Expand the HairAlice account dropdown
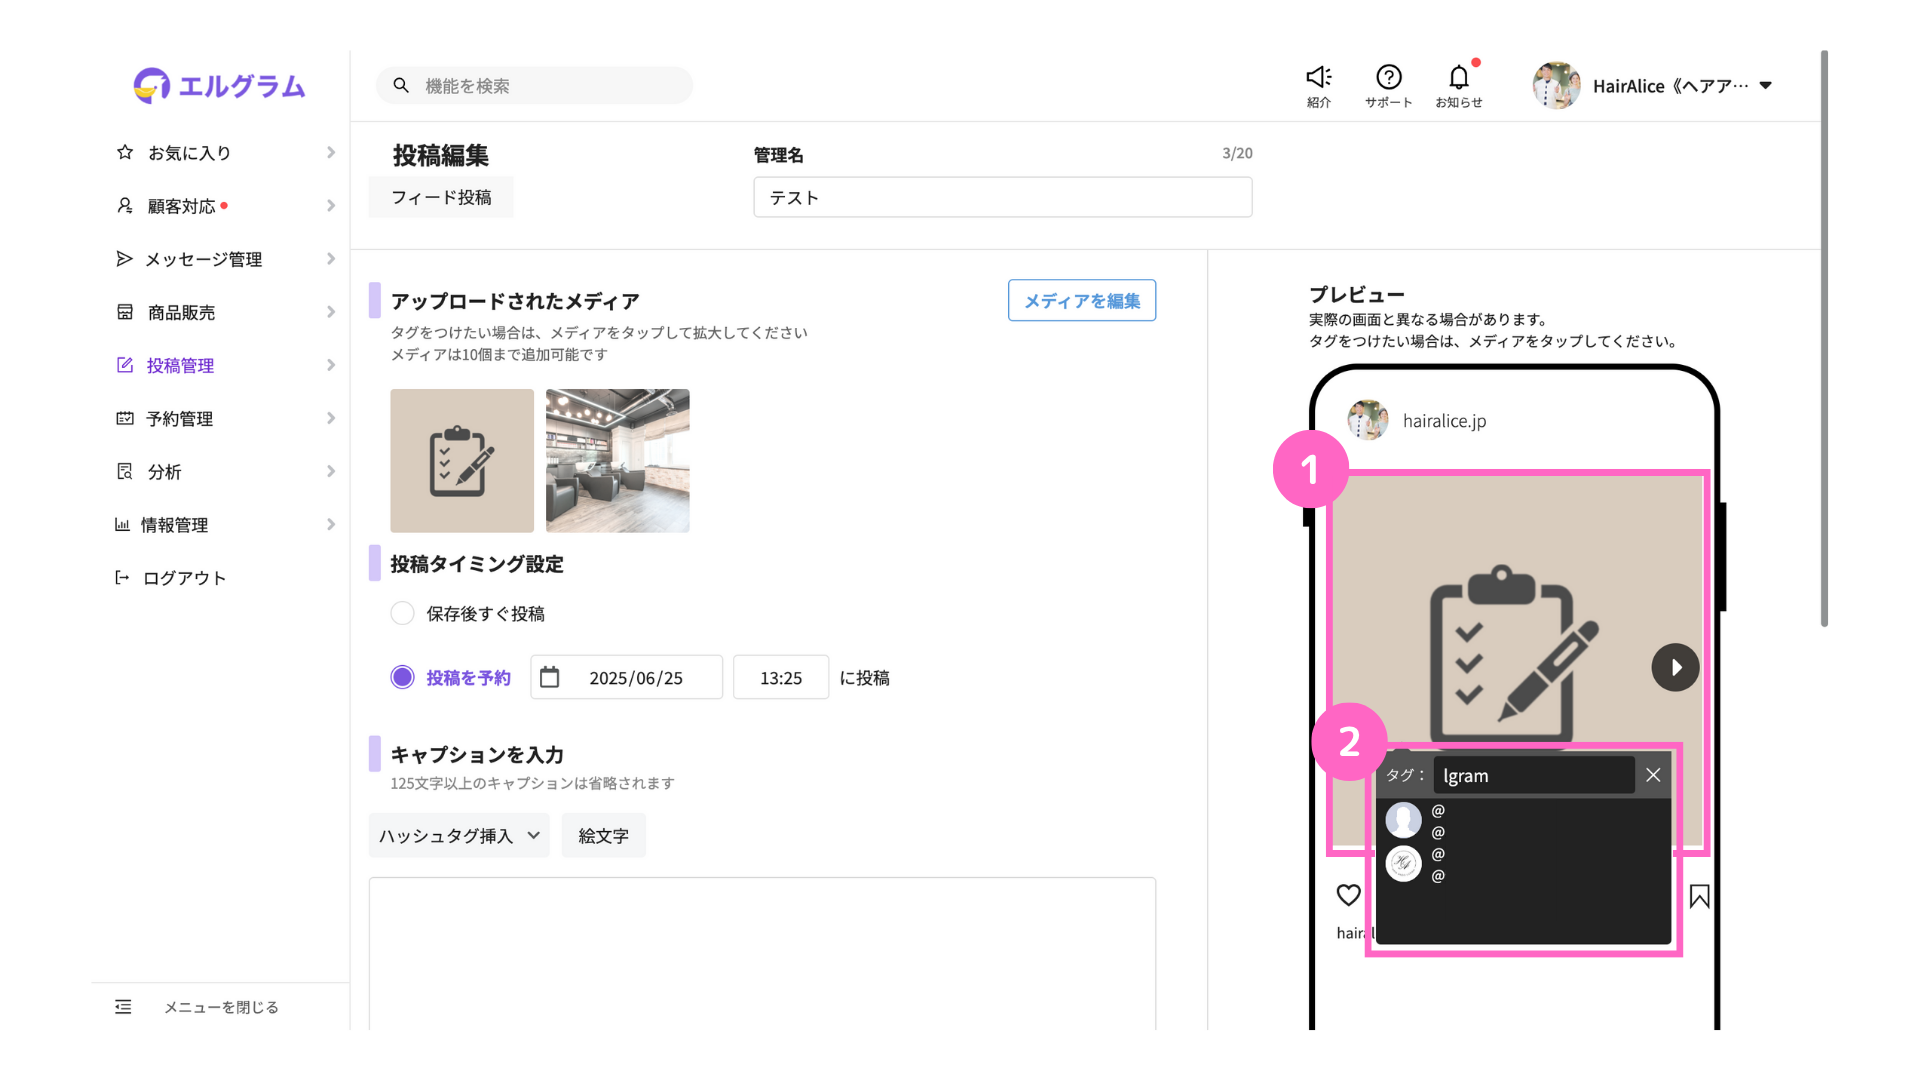 1766,85
